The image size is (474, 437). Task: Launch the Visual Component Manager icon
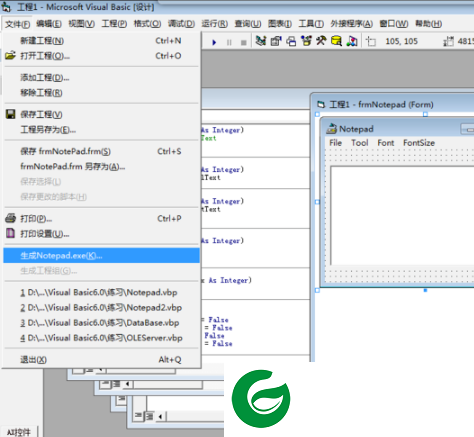352,41
